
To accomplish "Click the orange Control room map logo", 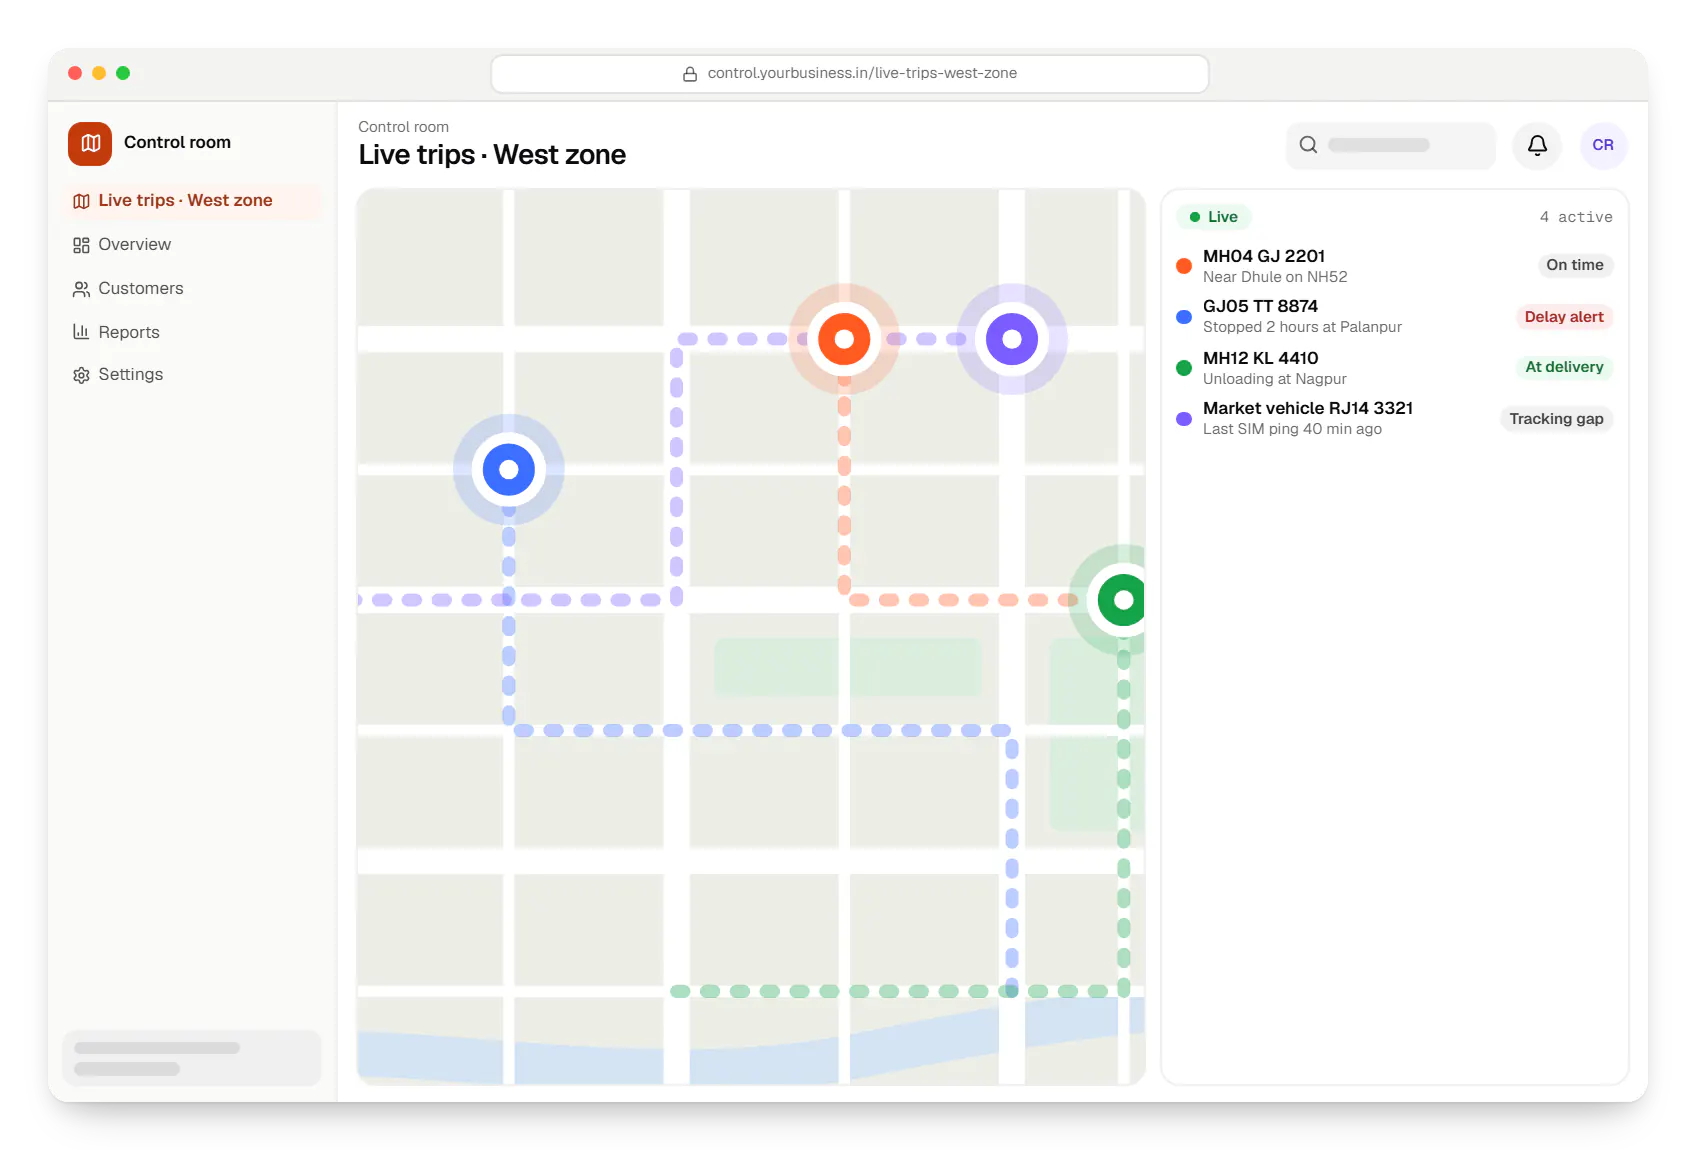I will coord(90,143).
